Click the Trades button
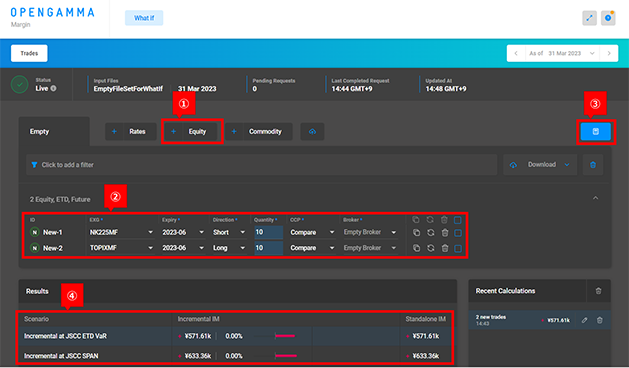 point(29,53)
